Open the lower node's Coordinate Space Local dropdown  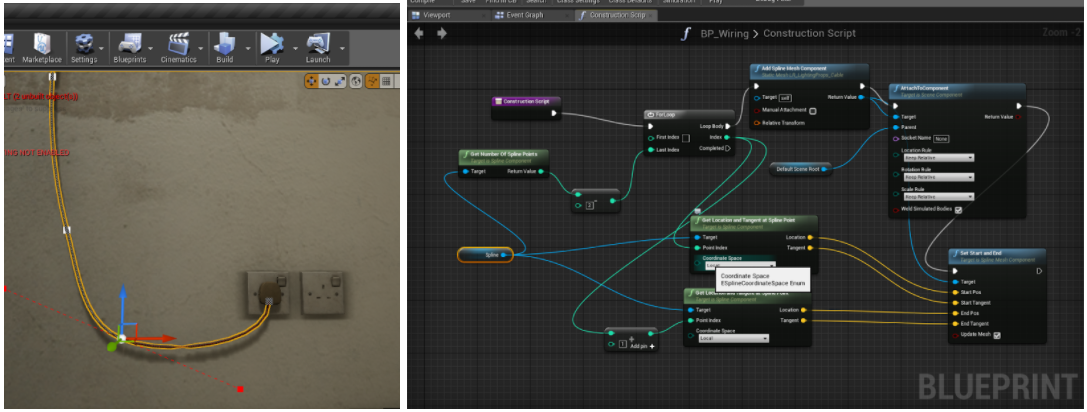pos(733,338)
